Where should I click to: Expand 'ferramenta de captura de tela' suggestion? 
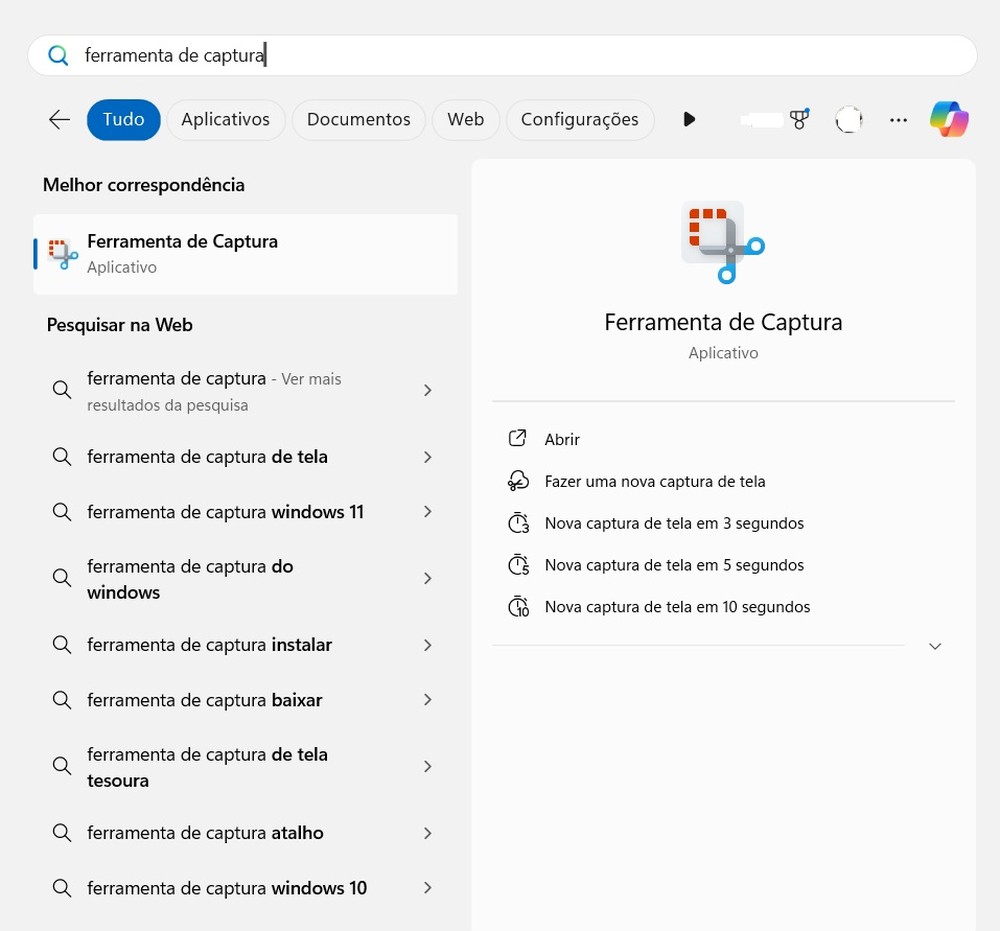427,457
